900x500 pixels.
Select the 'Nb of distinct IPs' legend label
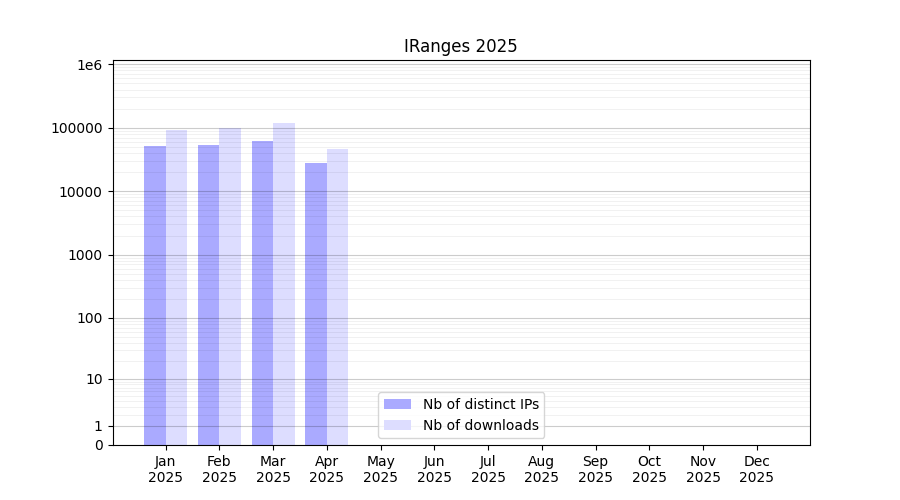(x=481, y=404)
